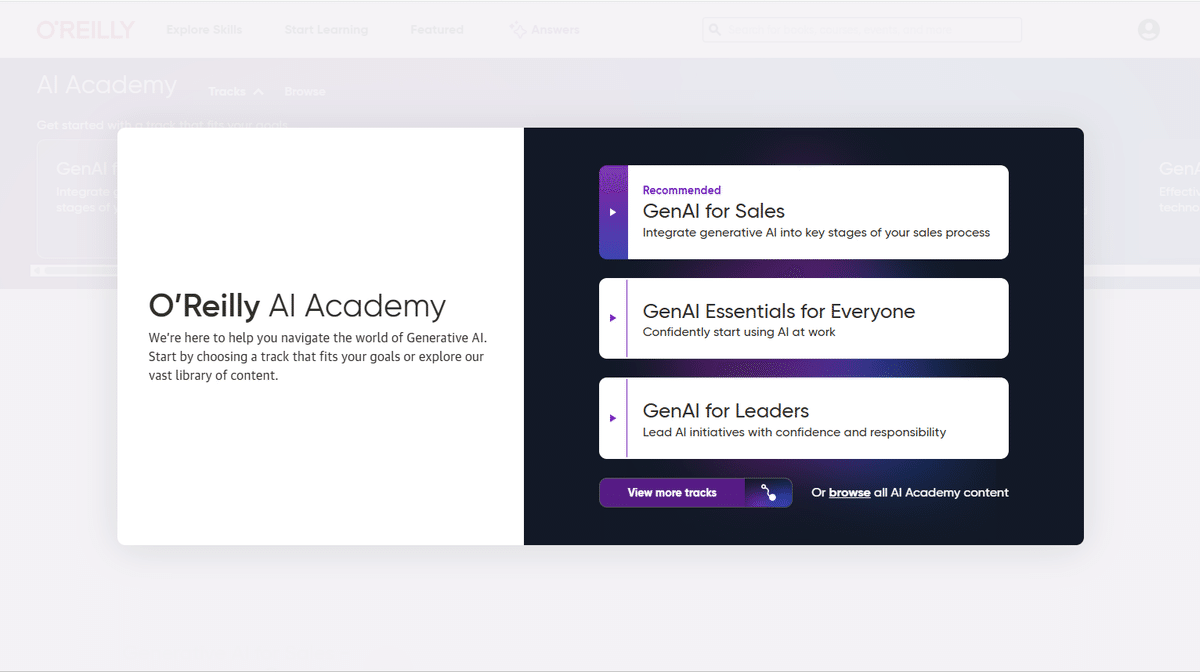Open the account profile icon
Image resolution: width=1200 pixels, height=672 pixels.
point(1148,29)
